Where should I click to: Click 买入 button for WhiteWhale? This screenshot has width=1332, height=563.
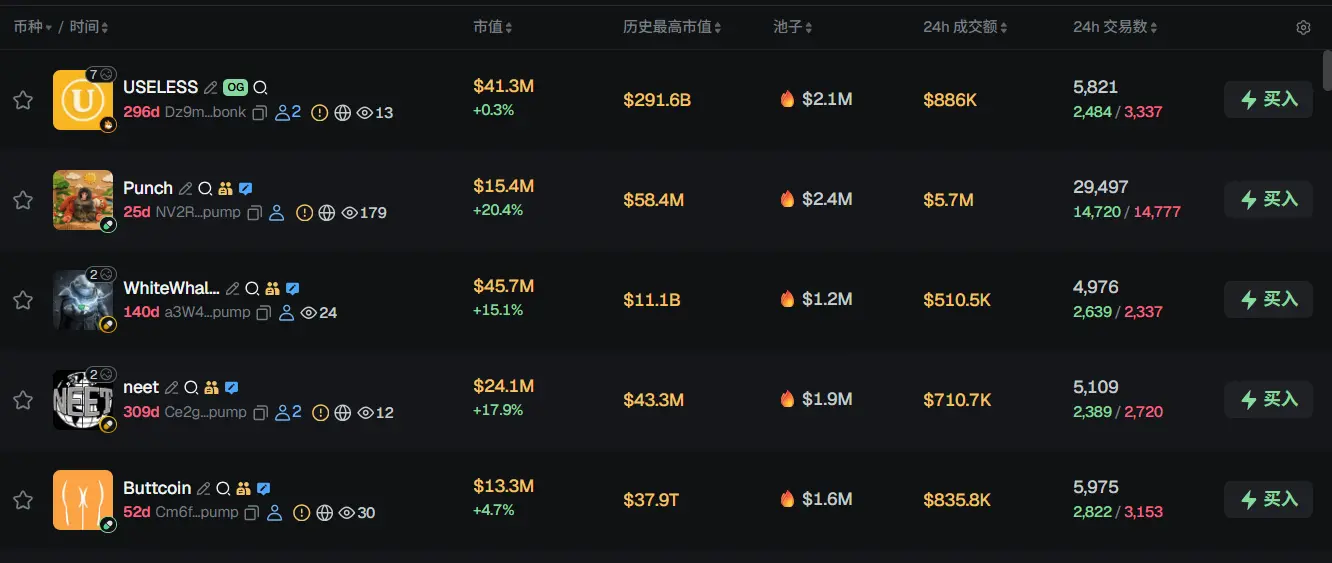pos(1268,300)
